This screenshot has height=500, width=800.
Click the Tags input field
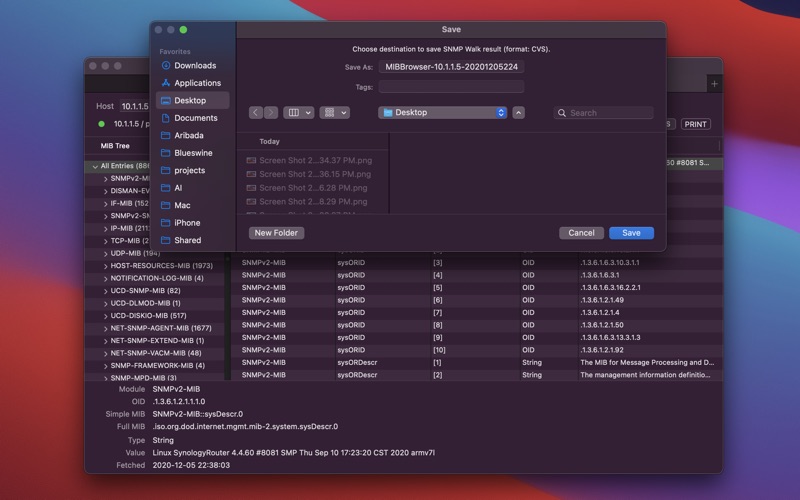coord(451,87)
